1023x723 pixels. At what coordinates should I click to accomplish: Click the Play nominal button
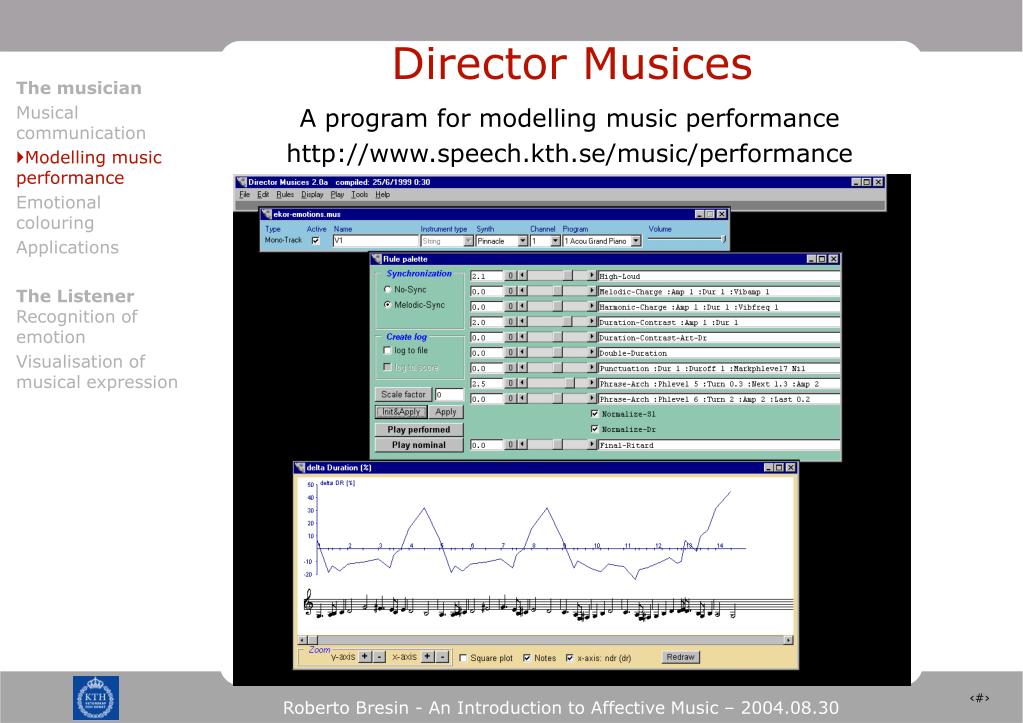click(x=419, y=445)
